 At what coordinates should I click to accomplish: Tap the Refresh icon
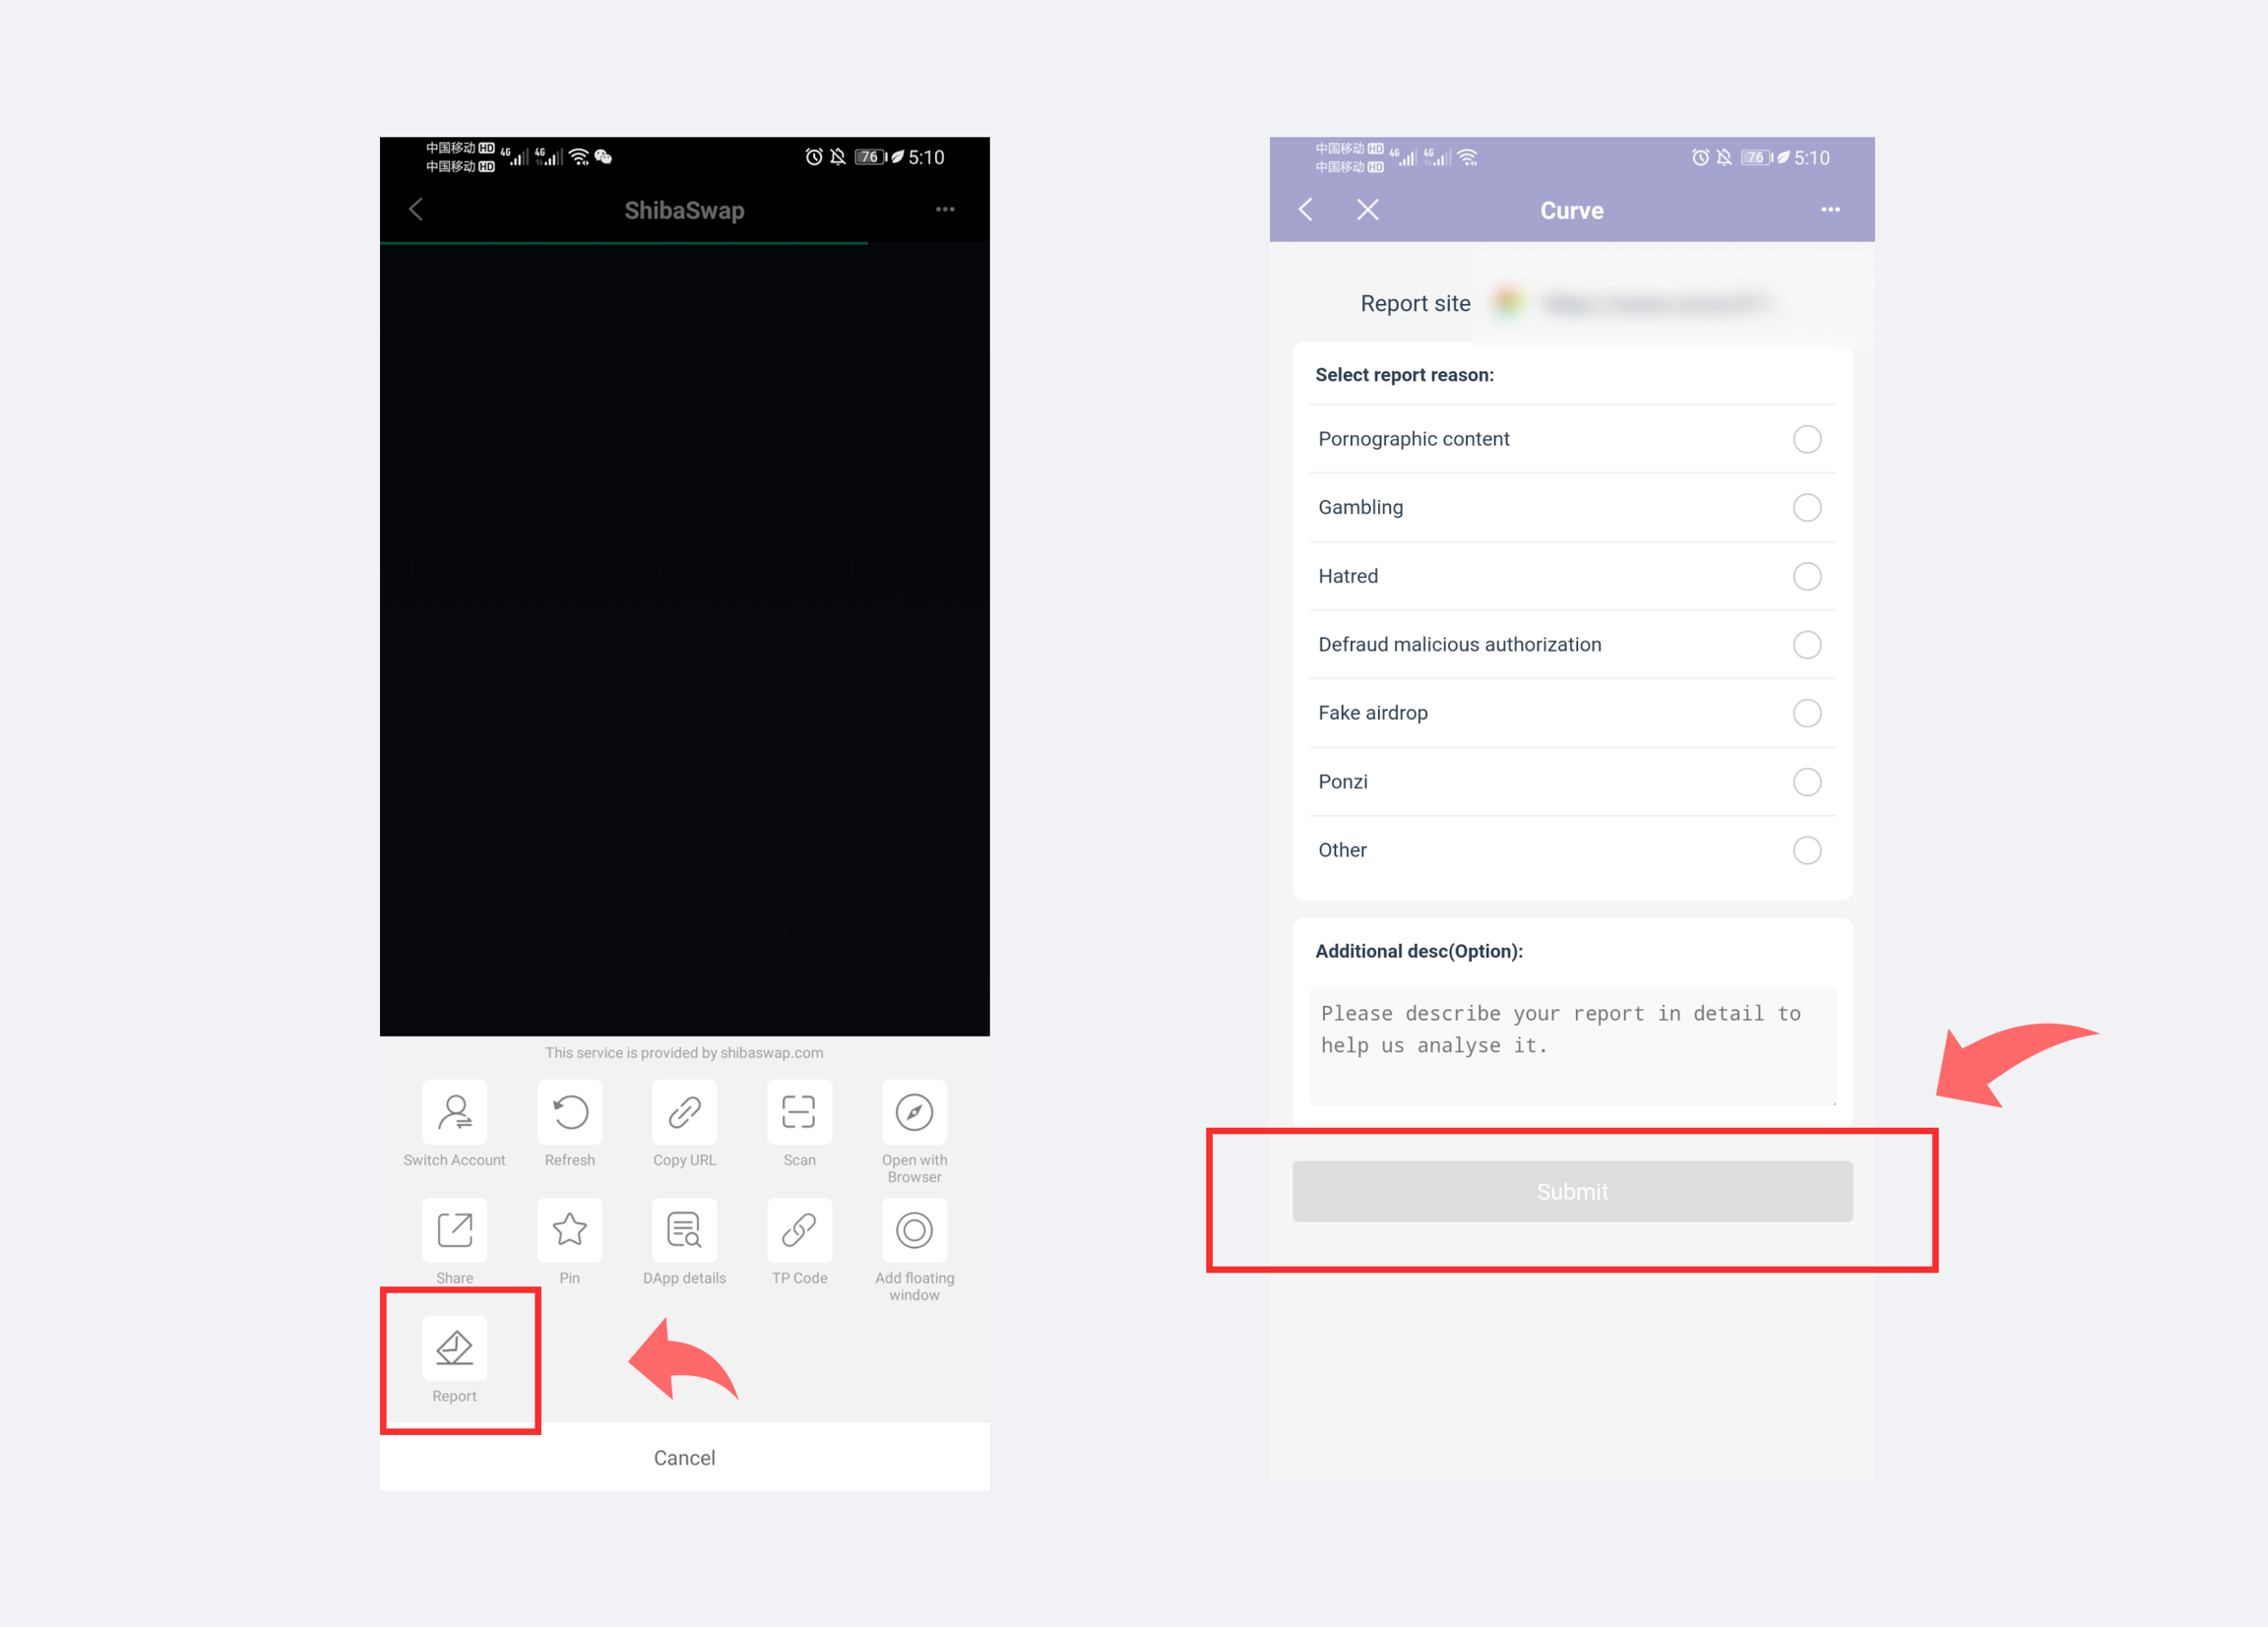coord(569,1112)
